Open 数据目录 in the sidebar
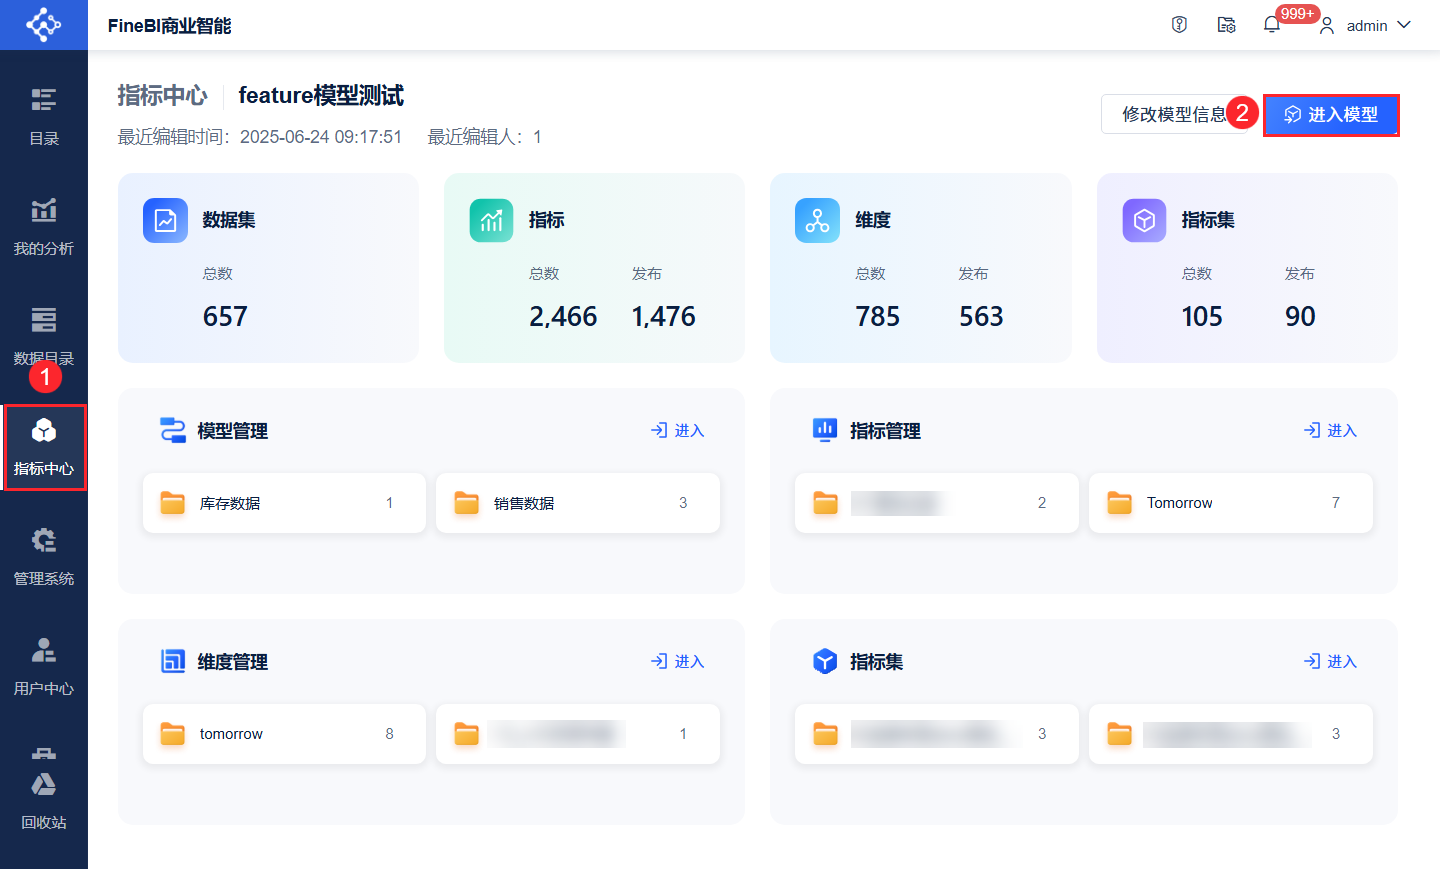The image size is (1440, 869). pos(43,337)
